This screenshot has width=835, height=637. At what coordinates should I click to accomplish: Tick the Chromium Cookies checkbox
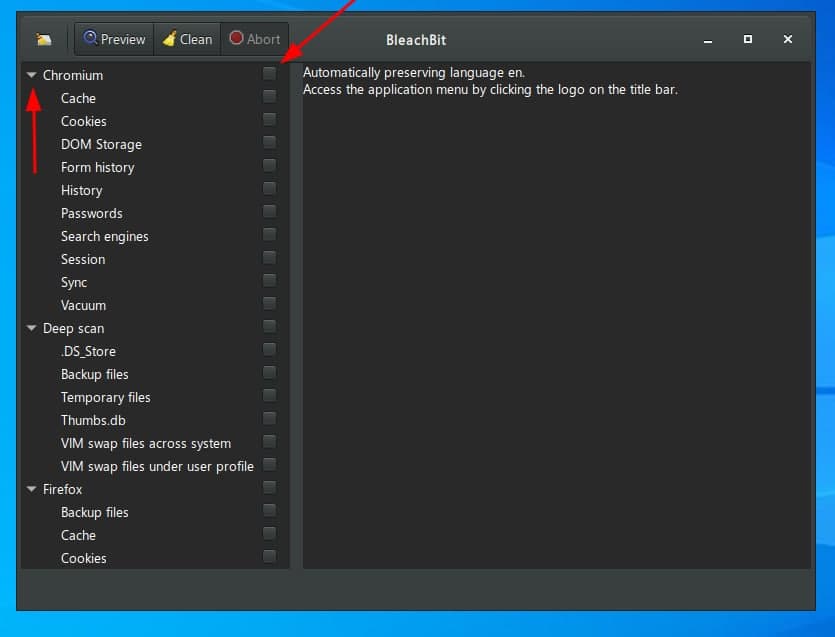pyautogui.click(x=269, y=120)
